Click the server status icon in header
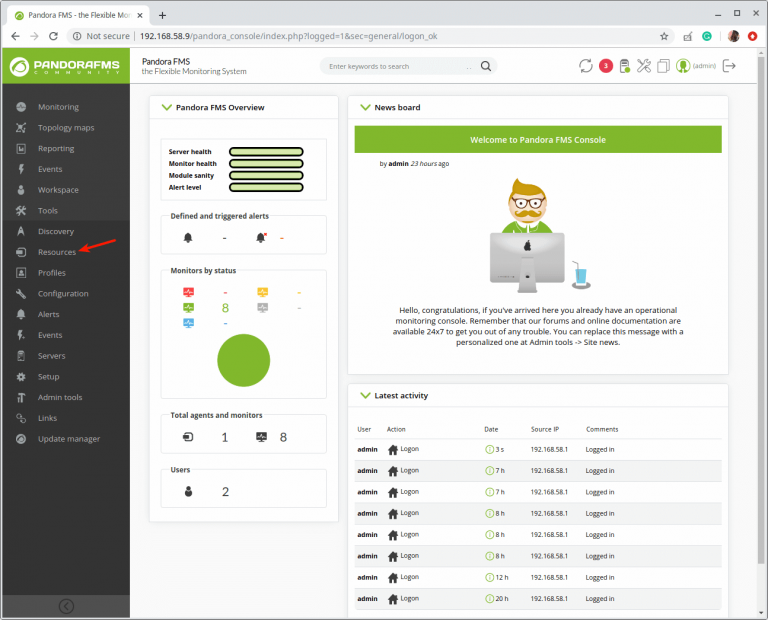The image size is (768, 620). click(x=625, y=66)
